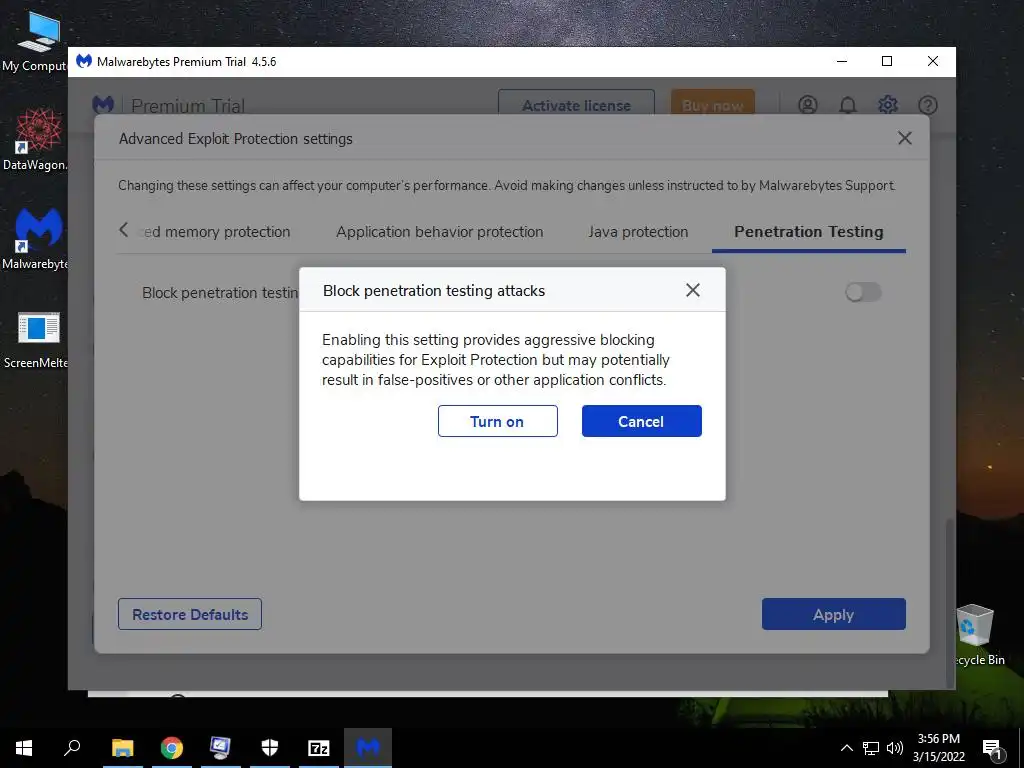This screenshot has width=1024, height=768.
Task: Open the notifications bell icon
Action: click(848, 104)
